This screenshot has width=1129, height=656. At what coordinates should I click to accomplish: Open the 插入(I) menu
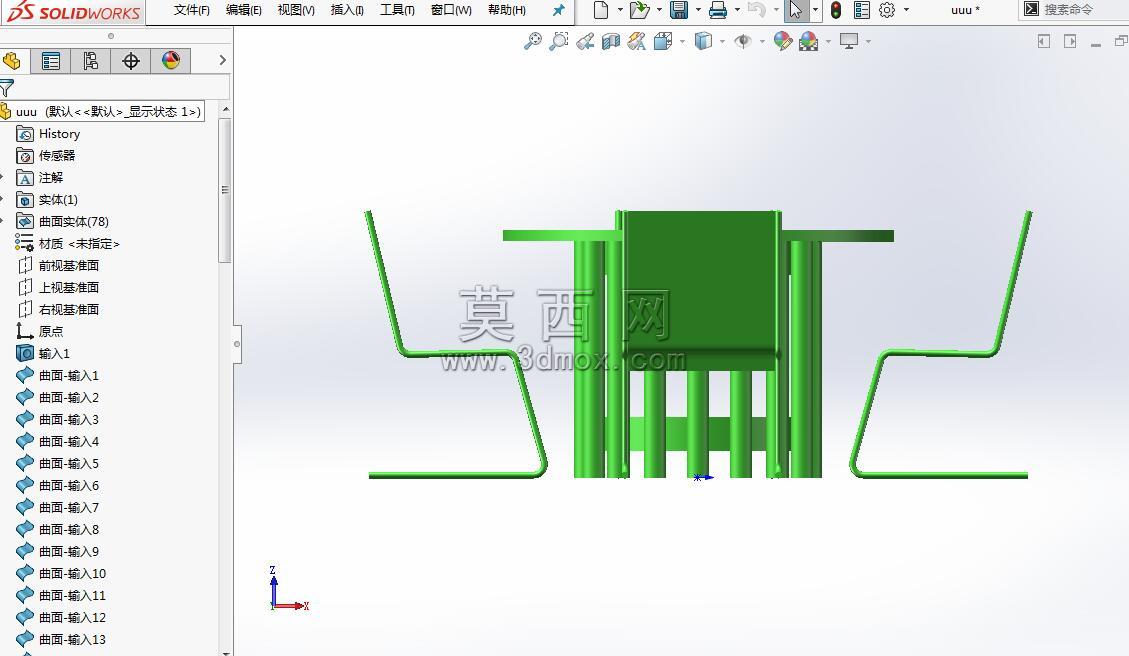click(347, 10)
